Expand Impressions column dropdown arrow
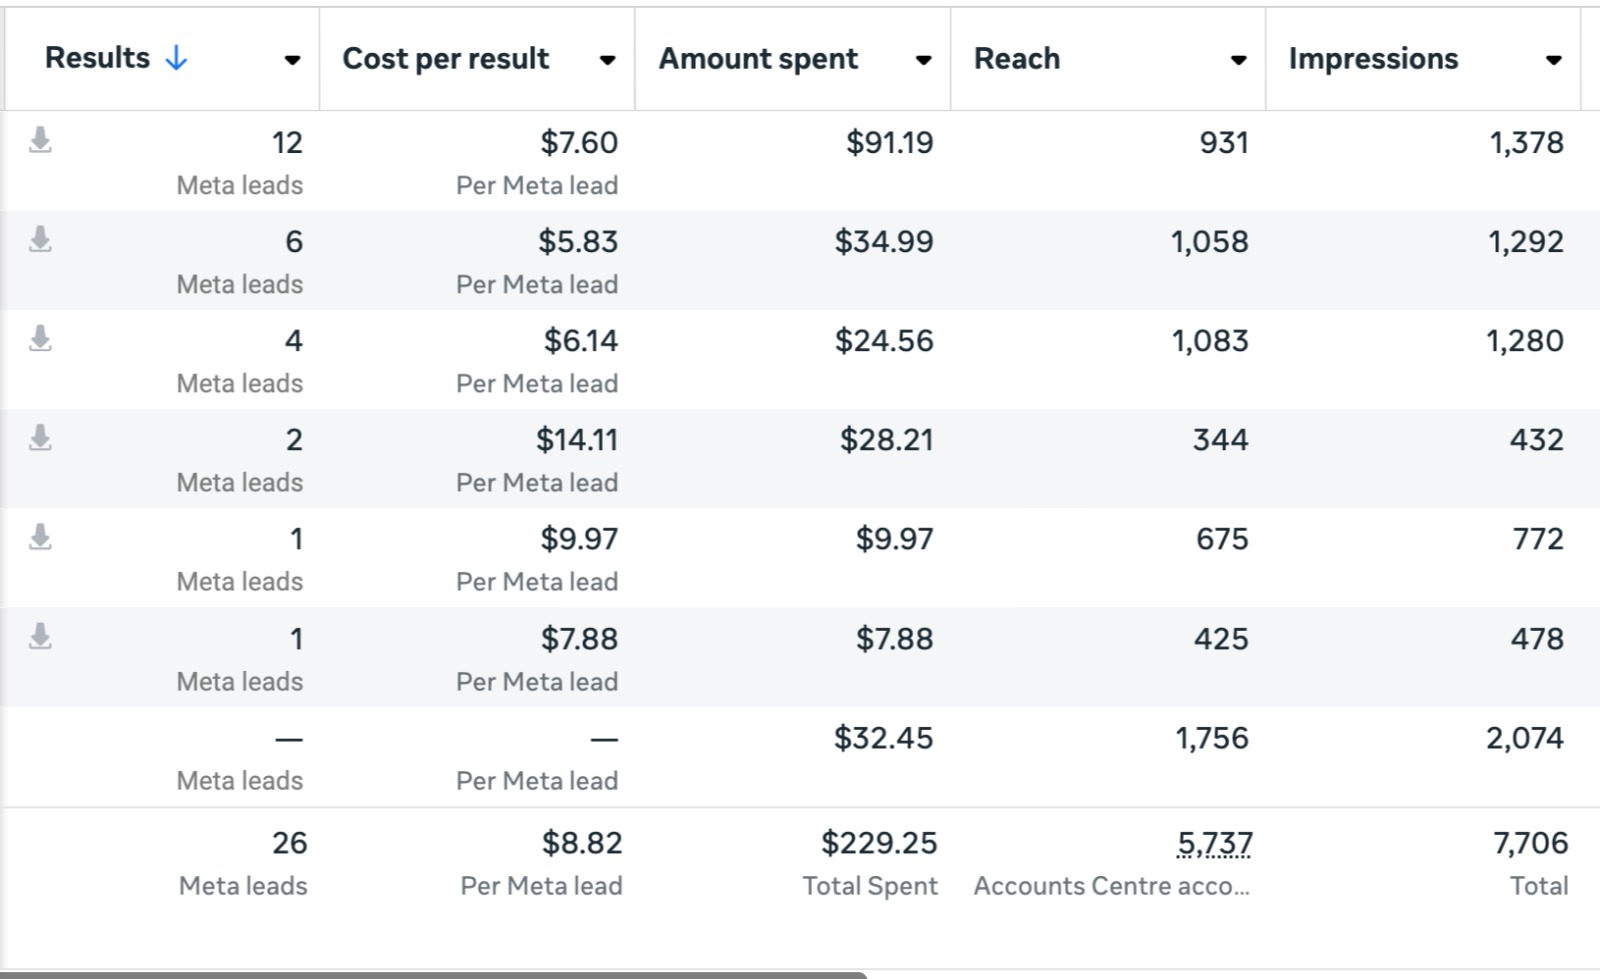1600x979 pixels. coord(1553,60)
